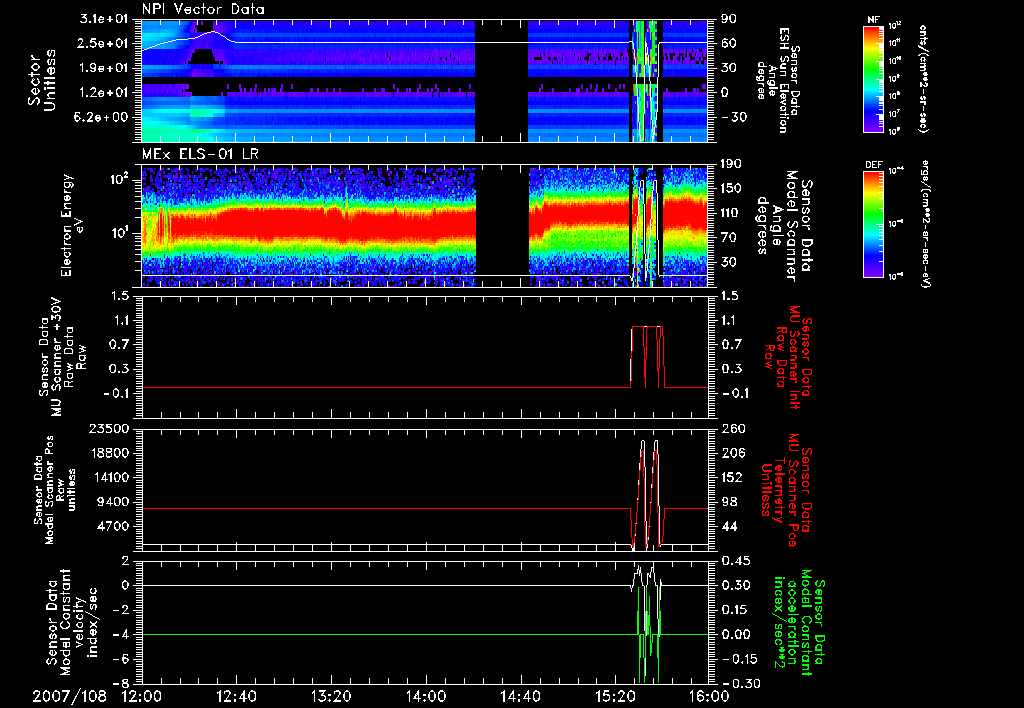The image size is (1024, 708).
Task: Click the 18800 scanner position tick value
Action: [x=110, y=453]
